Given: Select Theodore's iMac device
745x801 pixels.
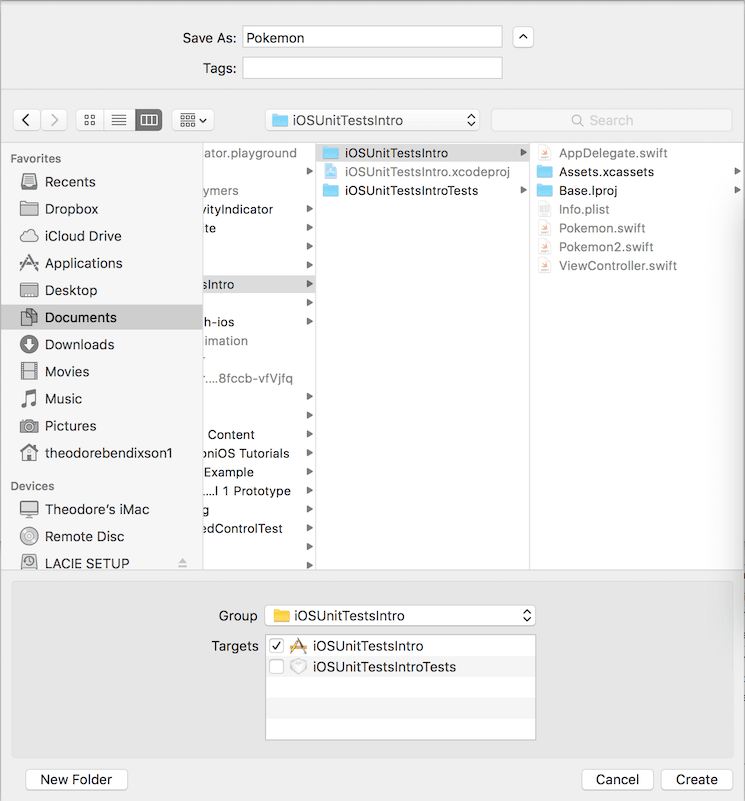Looking at the screenshot, I should pyautogui.click(x=101, y=509).
